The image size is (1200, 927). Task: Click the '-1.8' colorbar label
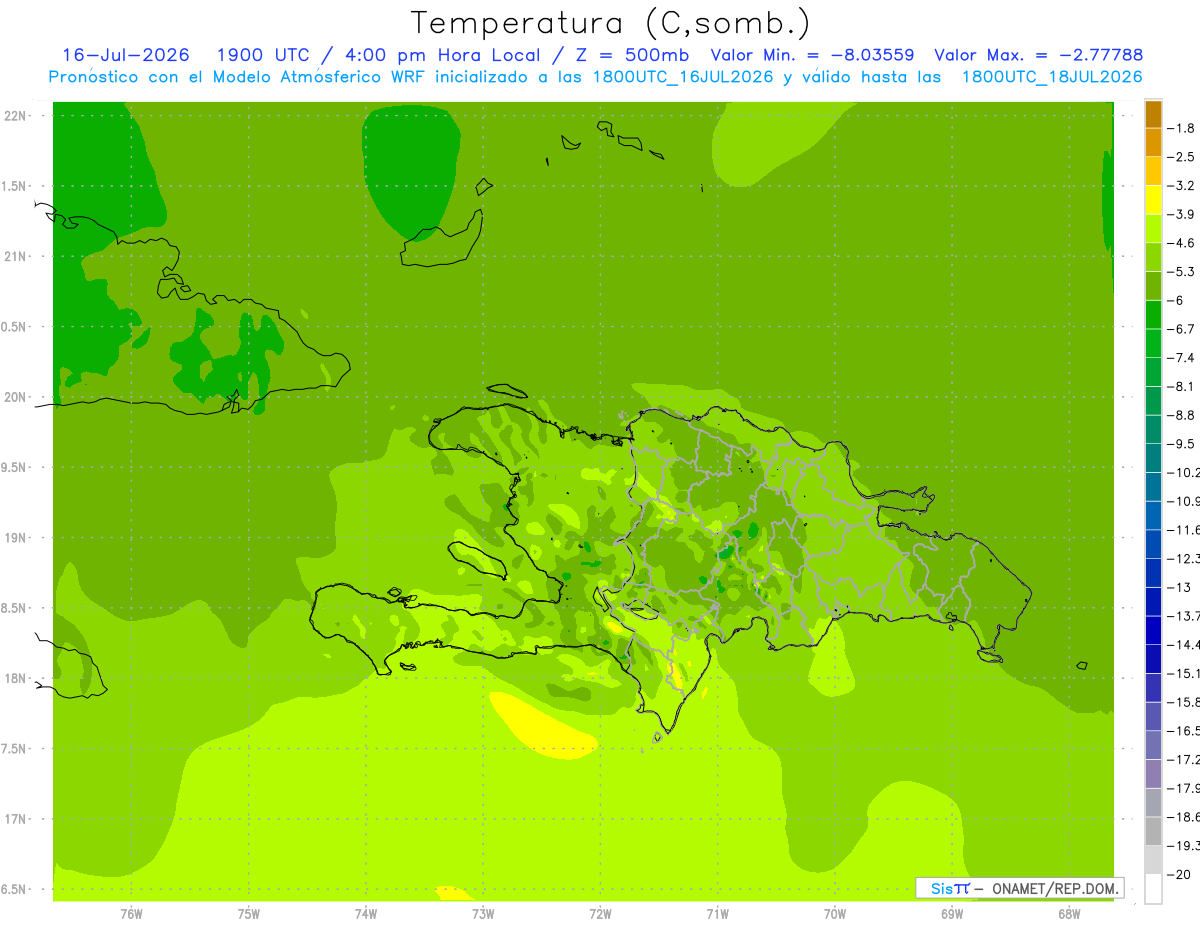click(x=1181, y=128)
